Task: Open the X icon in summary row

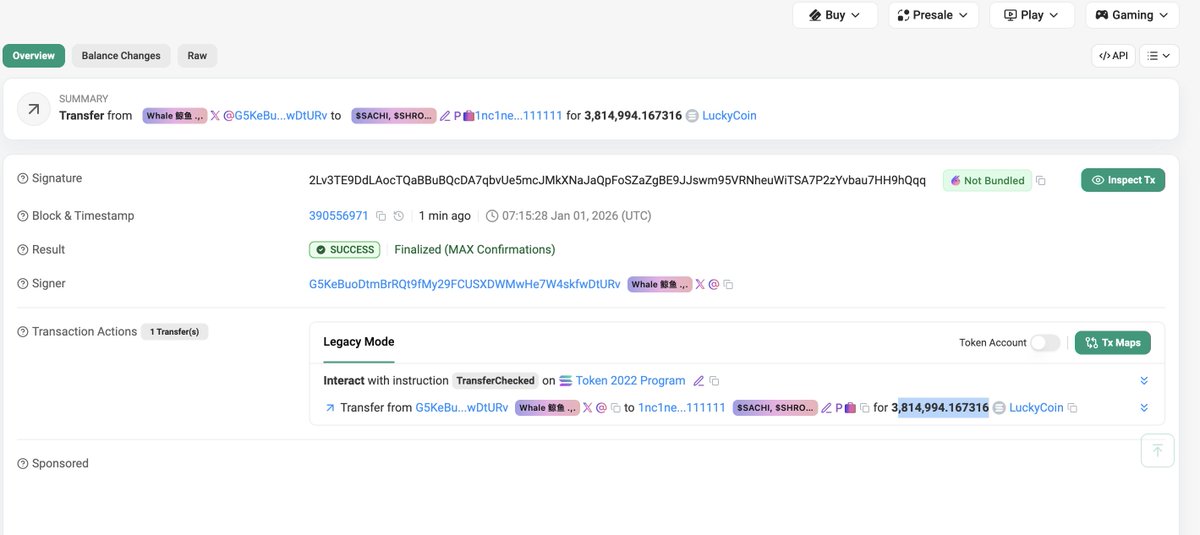Action: pyautogui.click(x=215, y=116)
